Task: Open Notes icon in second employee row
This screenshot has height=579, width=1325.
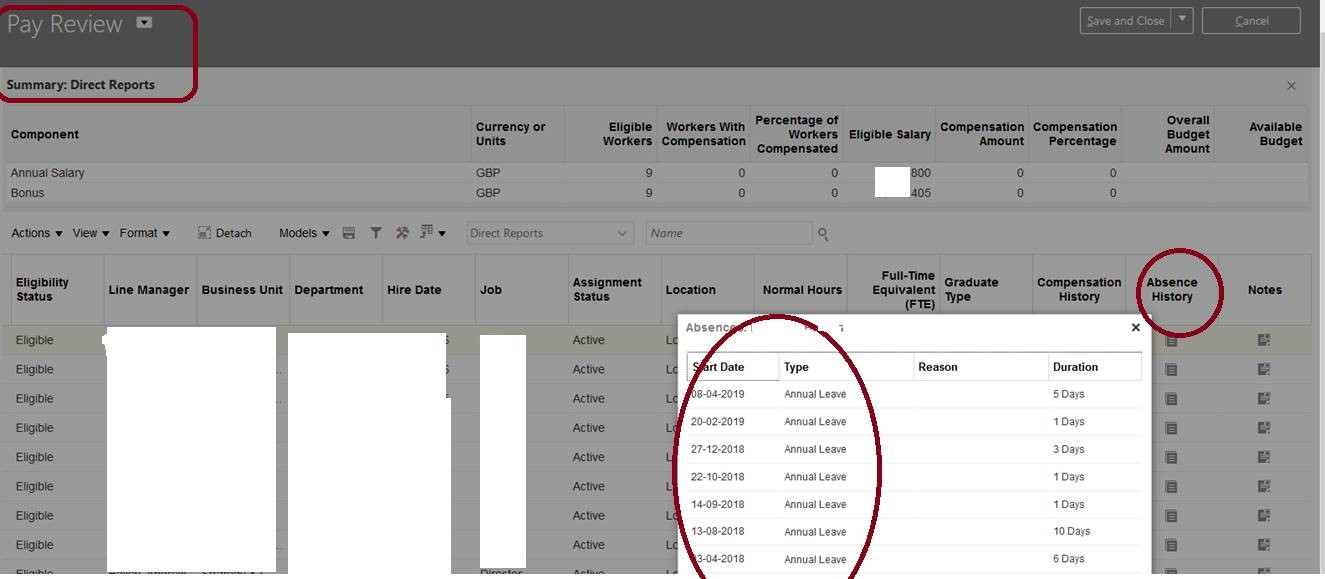Action: coord(1264,369)
